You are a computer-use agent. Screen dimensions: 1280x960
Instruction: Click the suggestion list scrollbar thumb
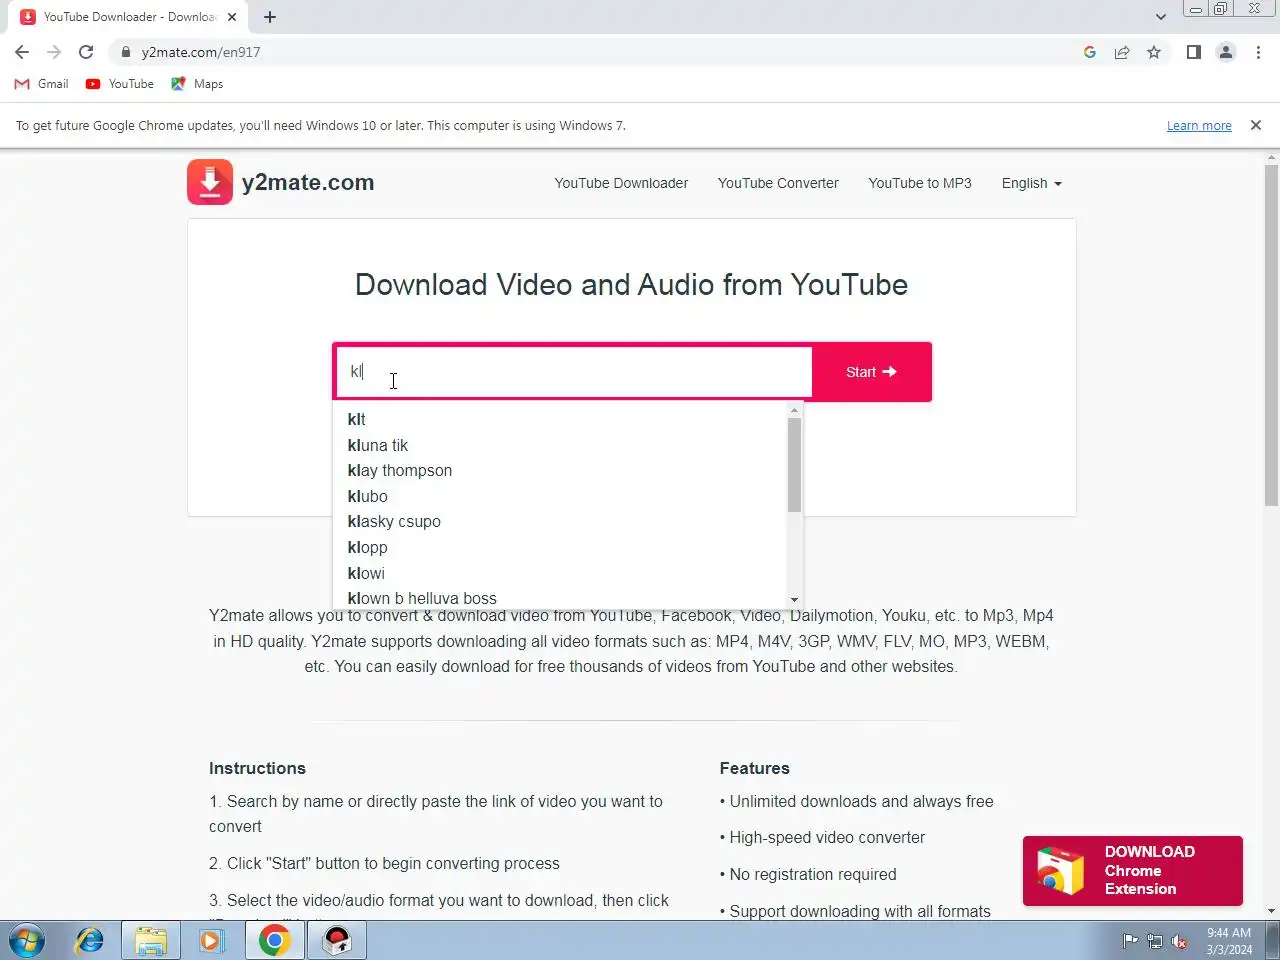[795, 465]
